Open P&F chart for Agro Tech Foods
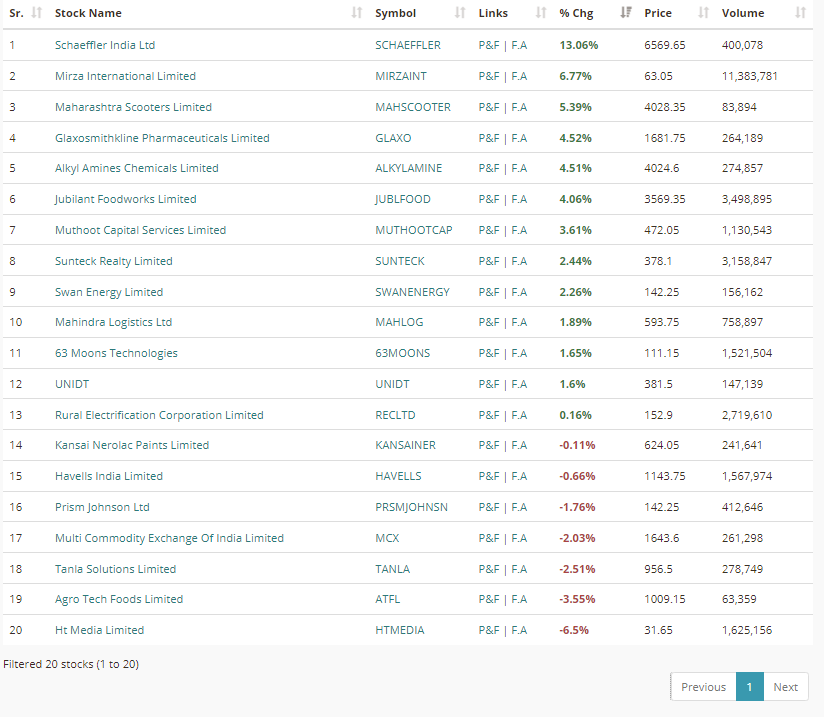The height and width of the screenshot is (717, 824). tap(489, 599)
